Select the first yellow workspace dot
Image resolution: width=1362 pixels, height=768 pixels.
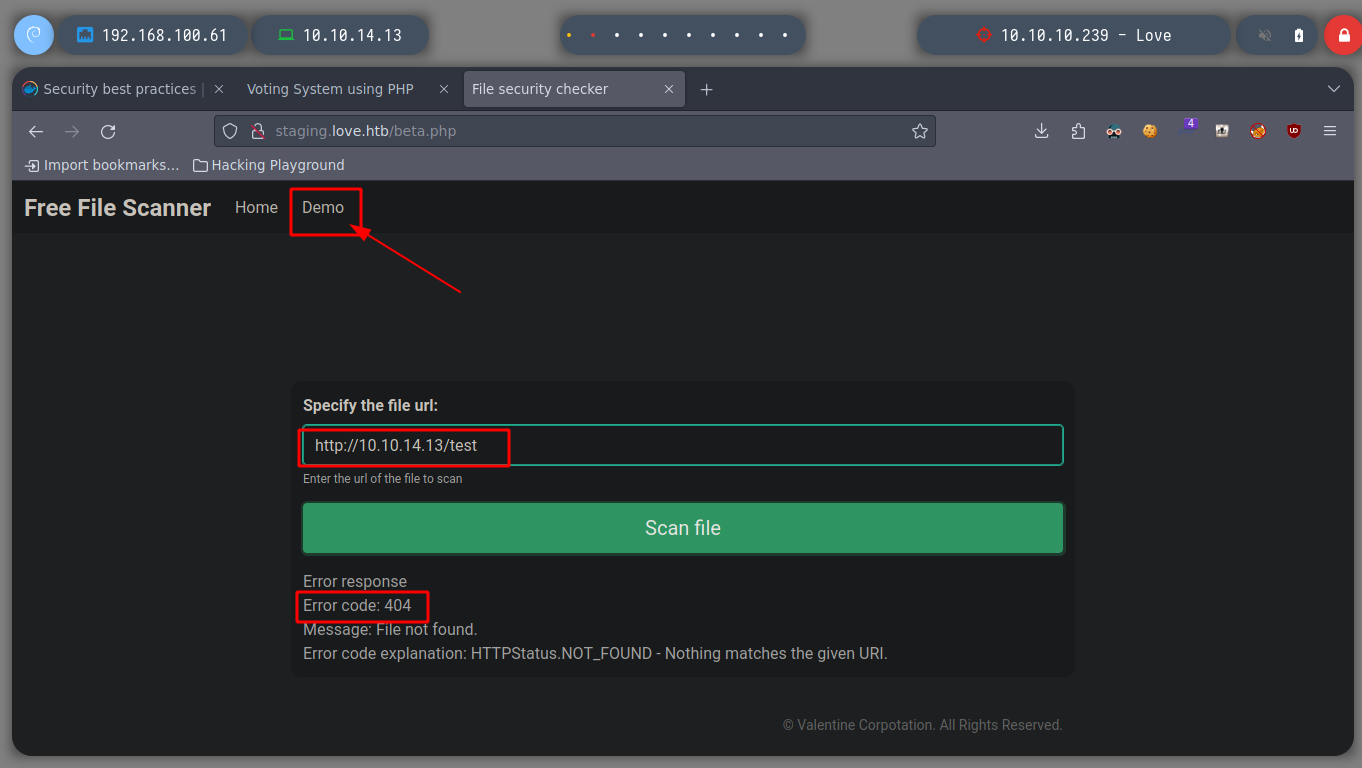tap(569, 35)
